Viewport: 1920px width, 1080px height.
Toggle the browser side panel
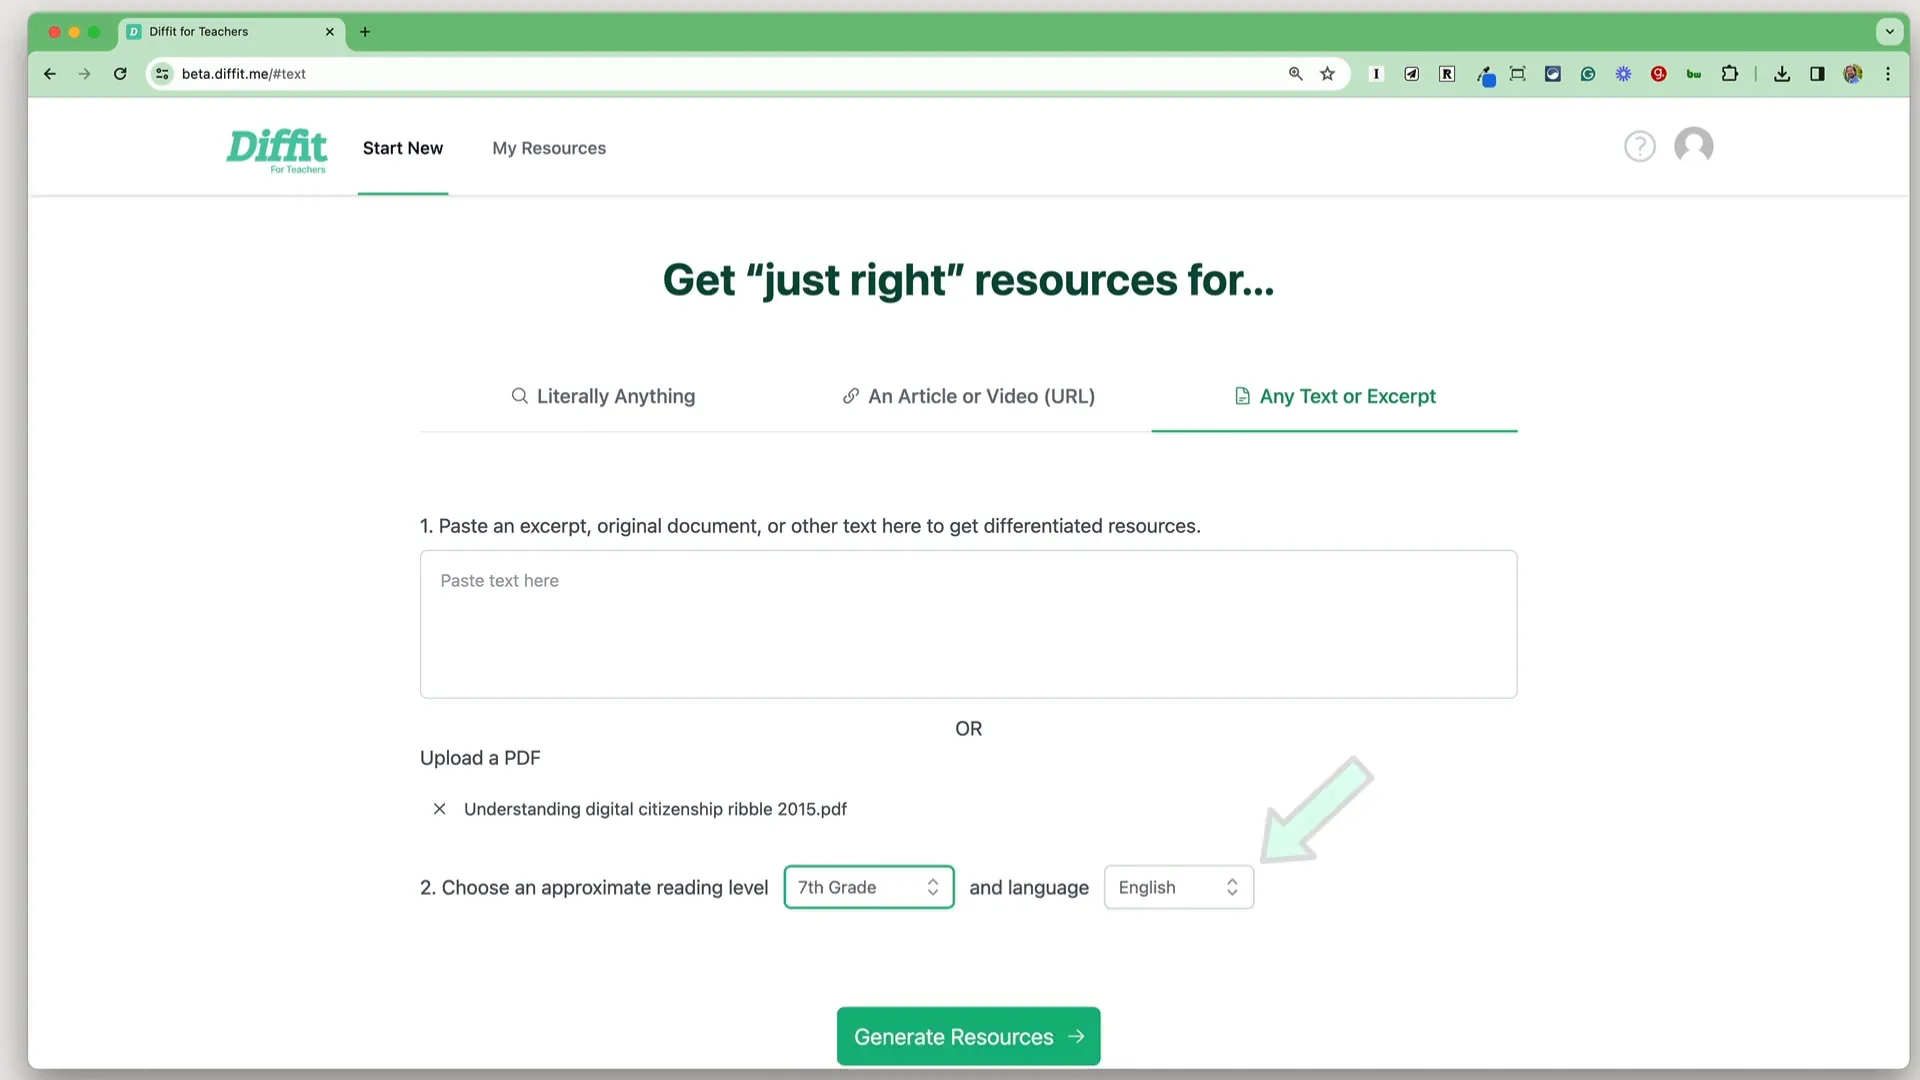point(1818,74)
